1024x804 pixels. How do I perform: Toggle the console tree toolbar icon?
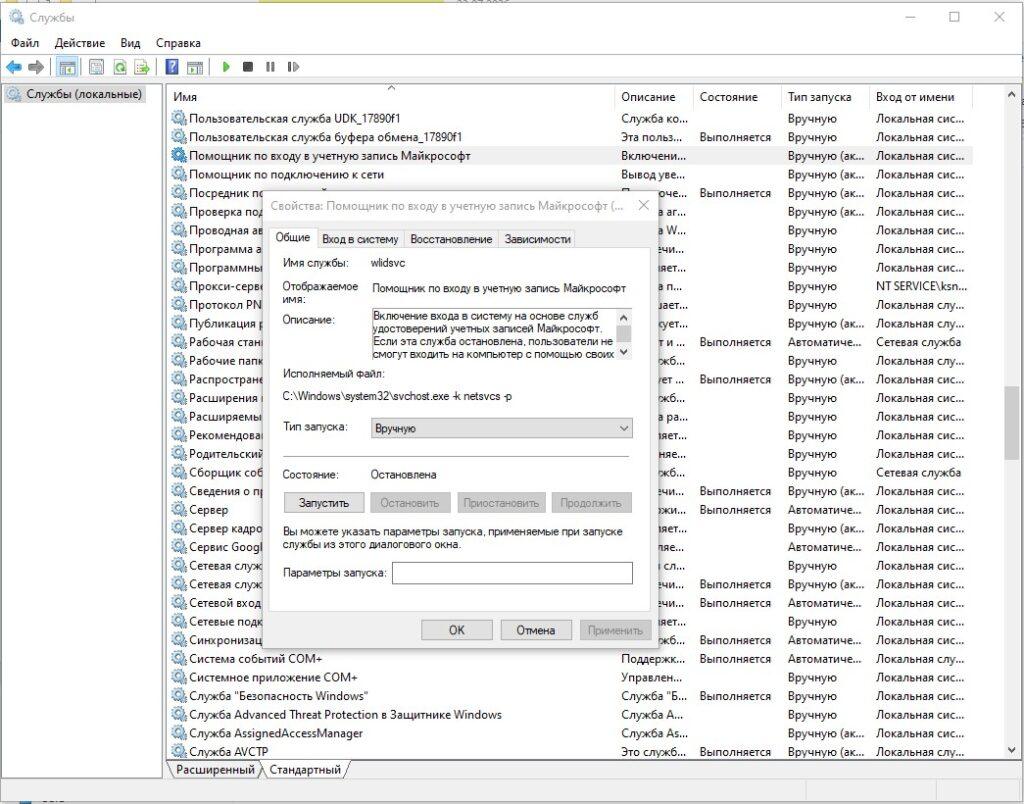pyautogui.click(x=67, y=67)
